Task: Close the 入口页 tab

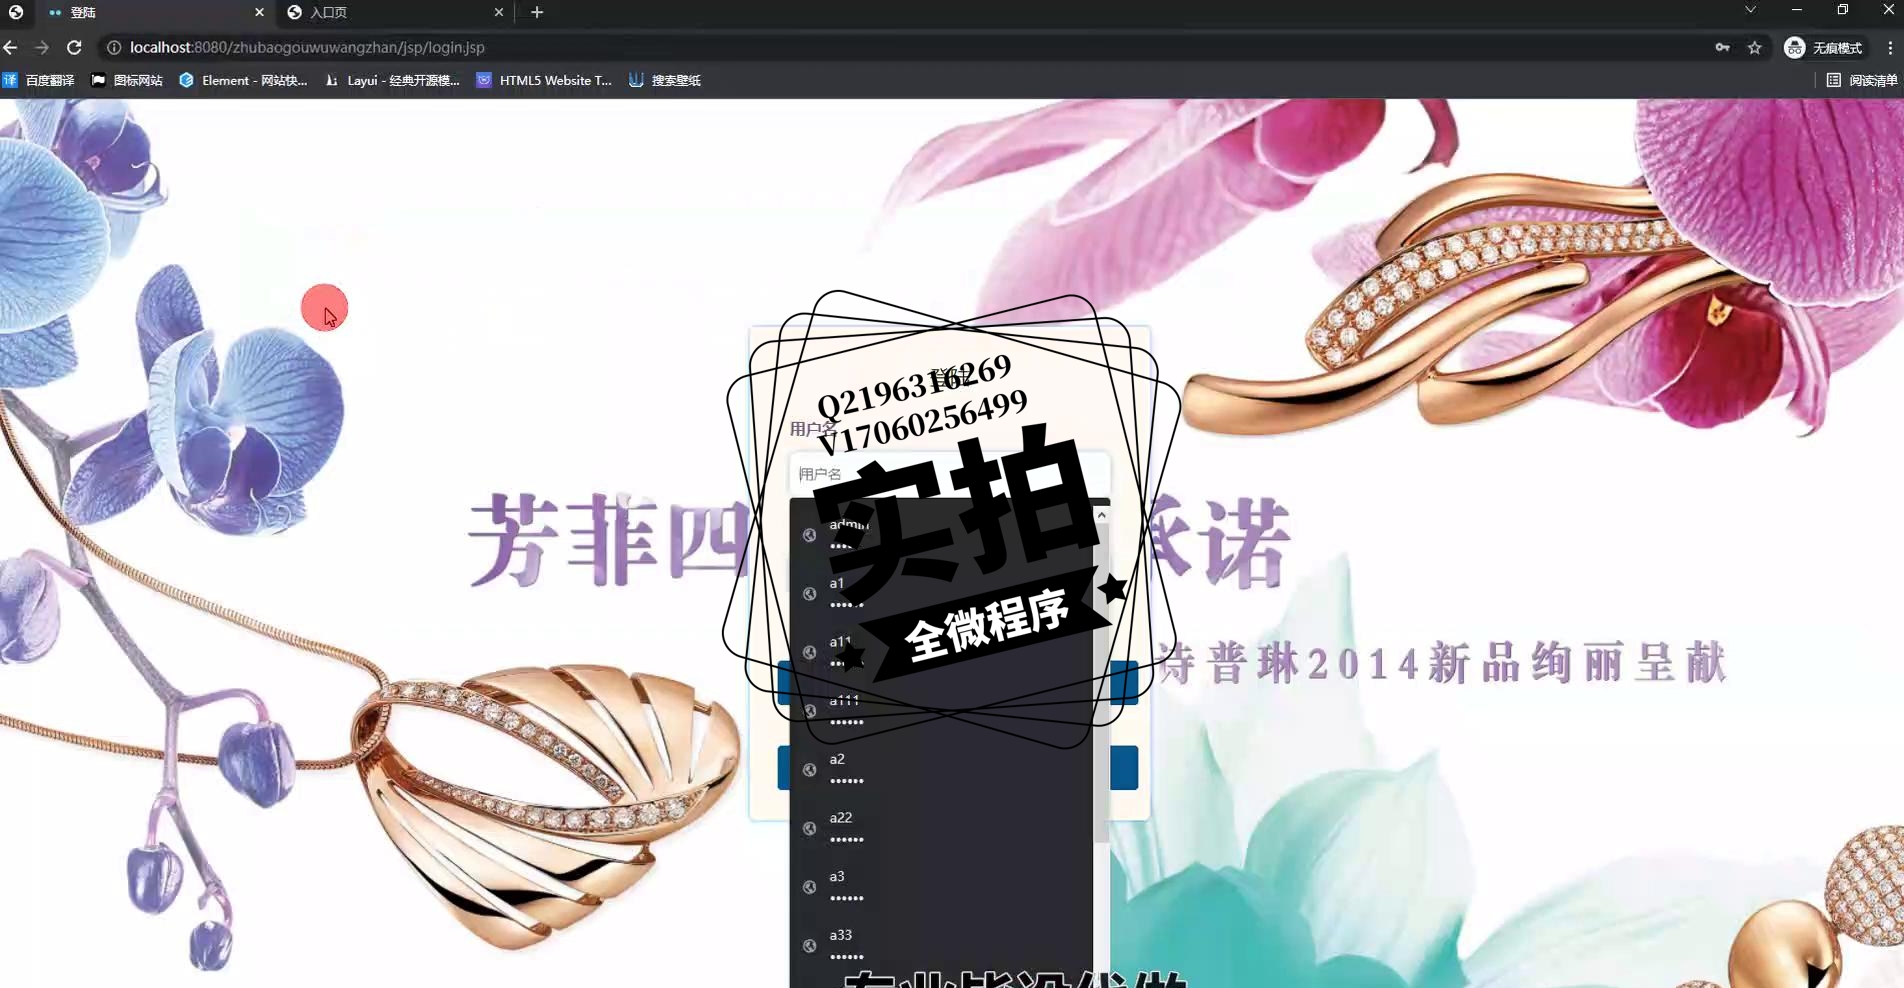Action: click(x=499, y=12)
